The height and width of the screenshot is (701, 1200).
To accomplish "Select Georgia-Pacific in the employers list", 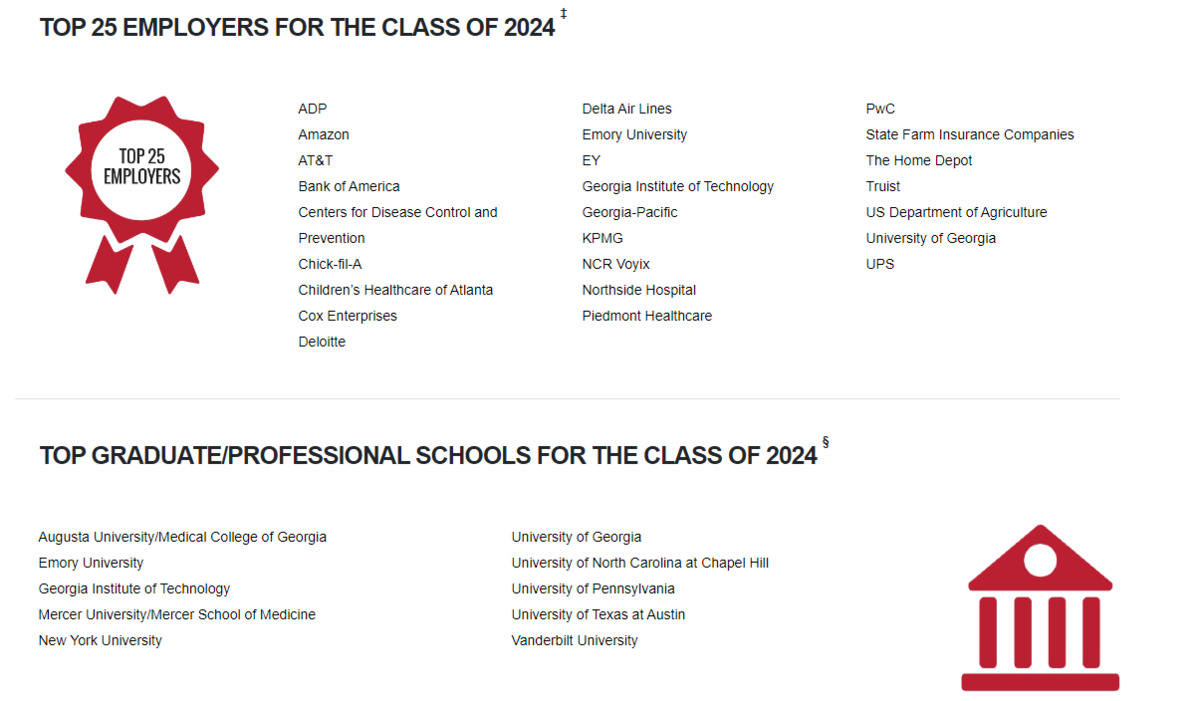I will click(x=630, y=212).
